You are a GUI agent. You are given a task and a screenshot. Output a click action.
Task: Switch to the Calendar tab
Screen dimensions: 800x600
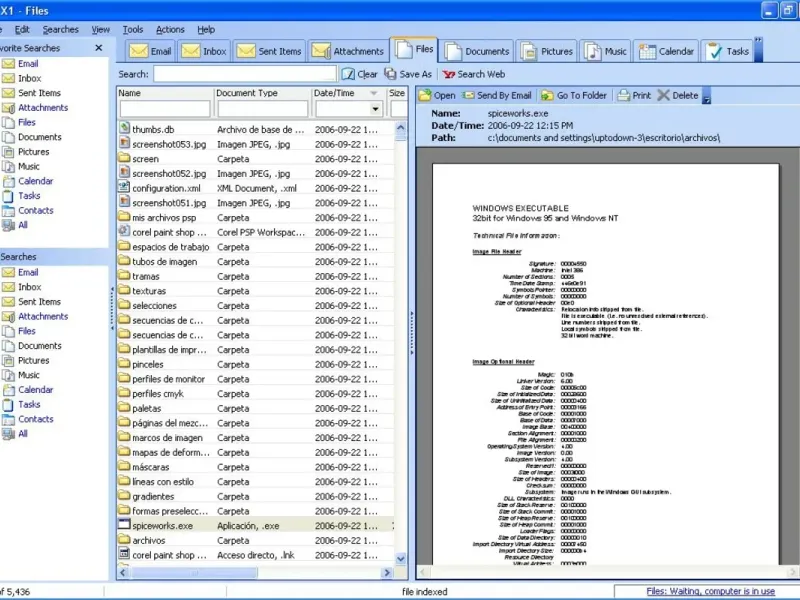tap(666, 51)
